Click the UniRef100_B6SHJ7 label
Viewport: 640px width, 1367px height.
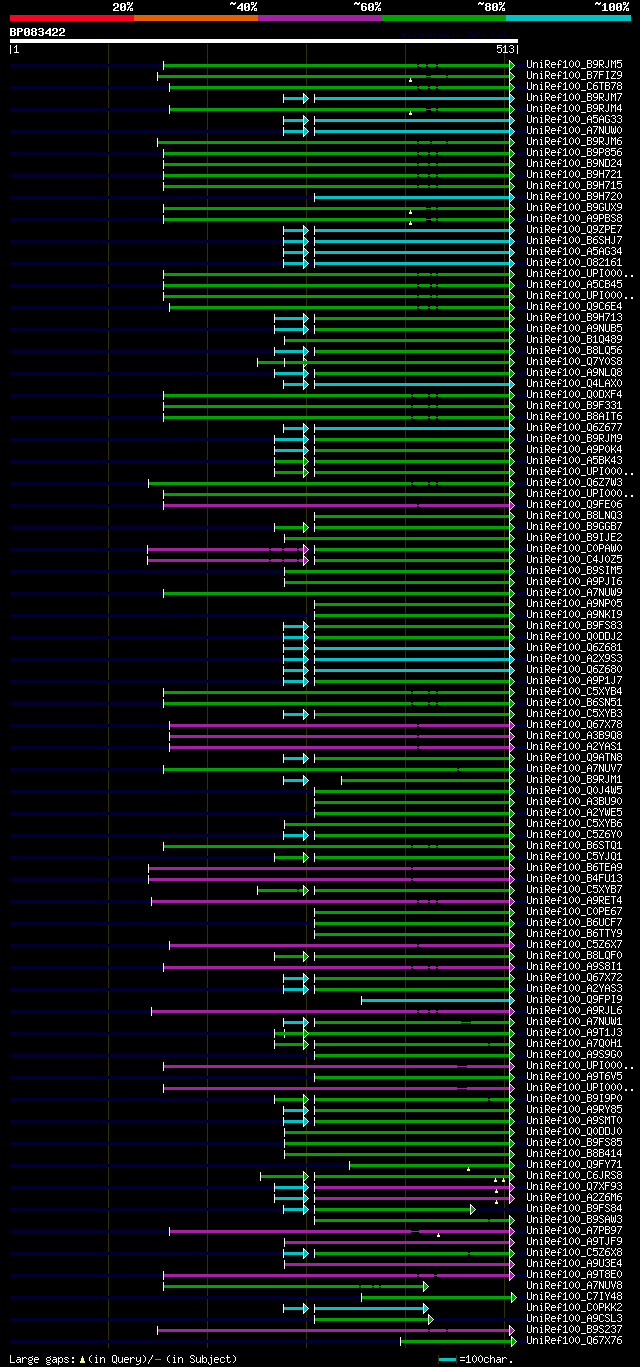(x=575, y=240)
